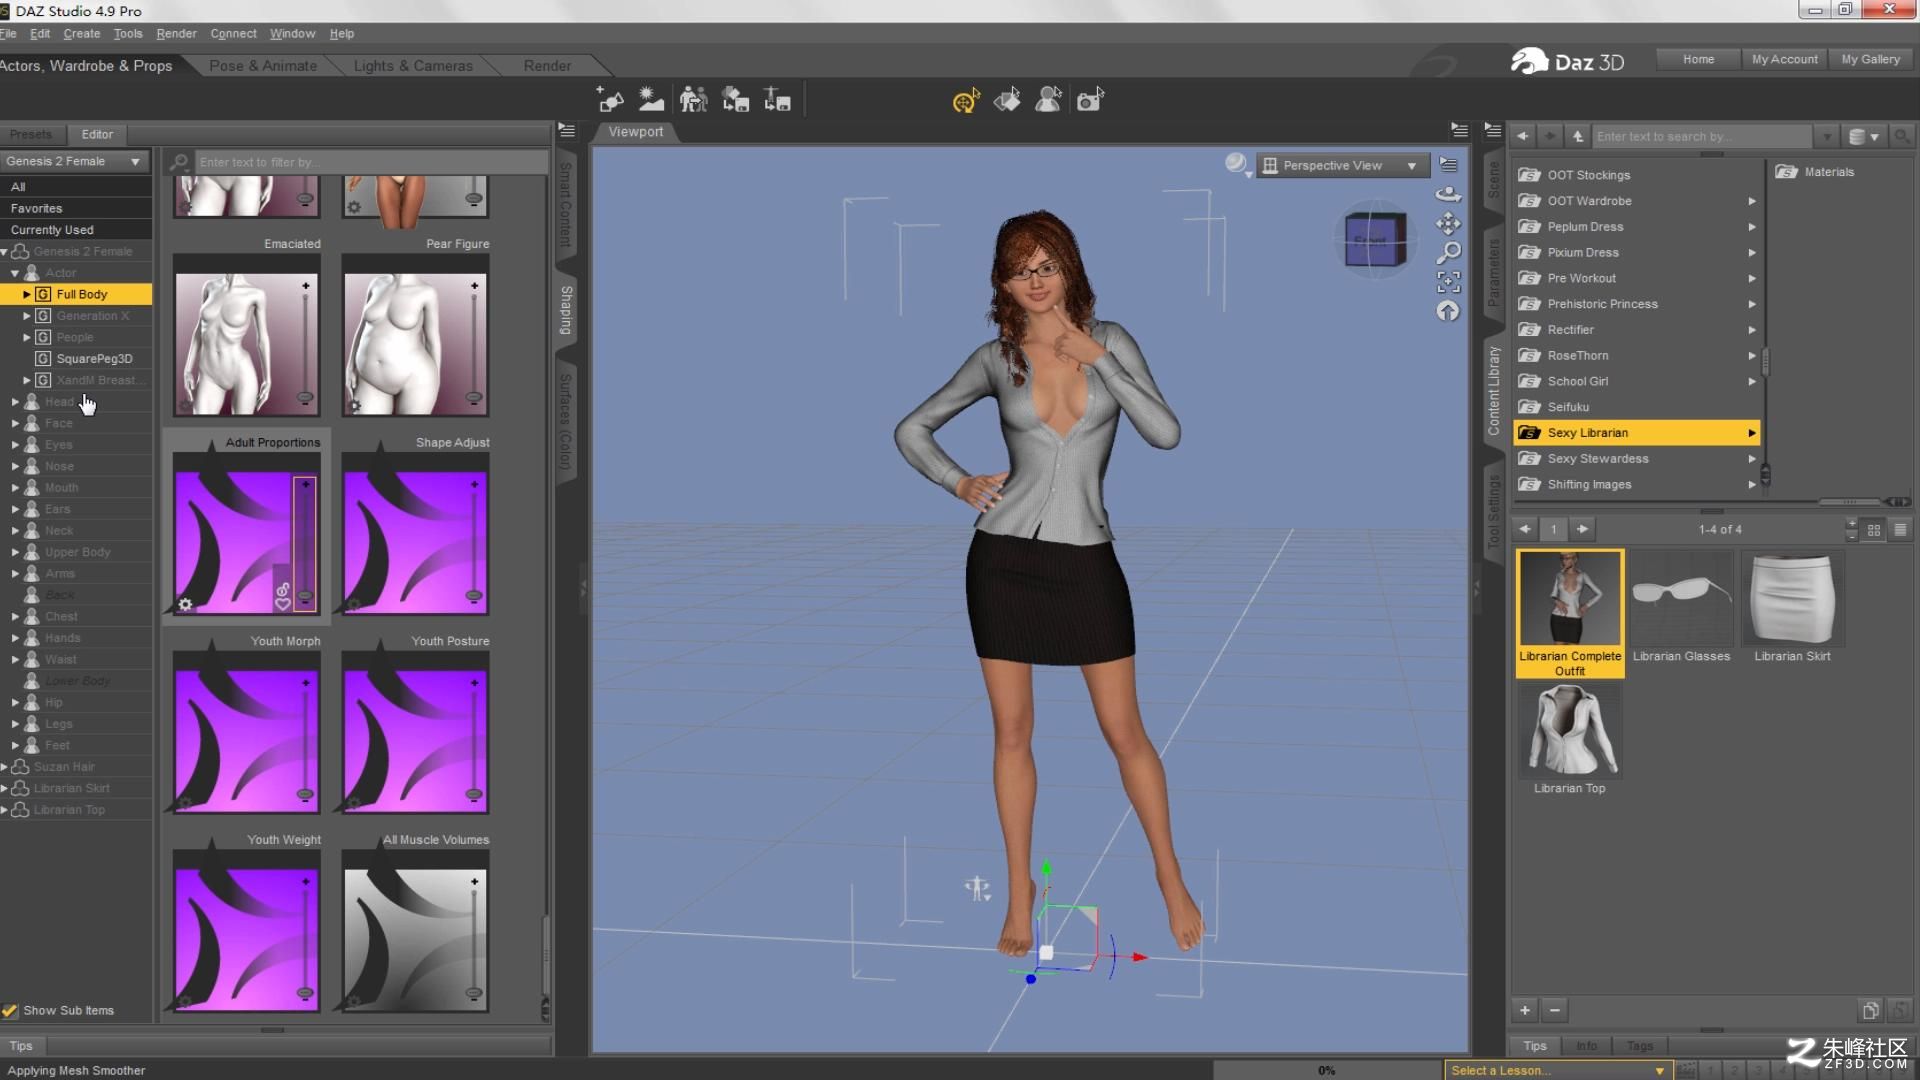
Task: Select the Surface Selection tool
Action: click(1007, 100)
